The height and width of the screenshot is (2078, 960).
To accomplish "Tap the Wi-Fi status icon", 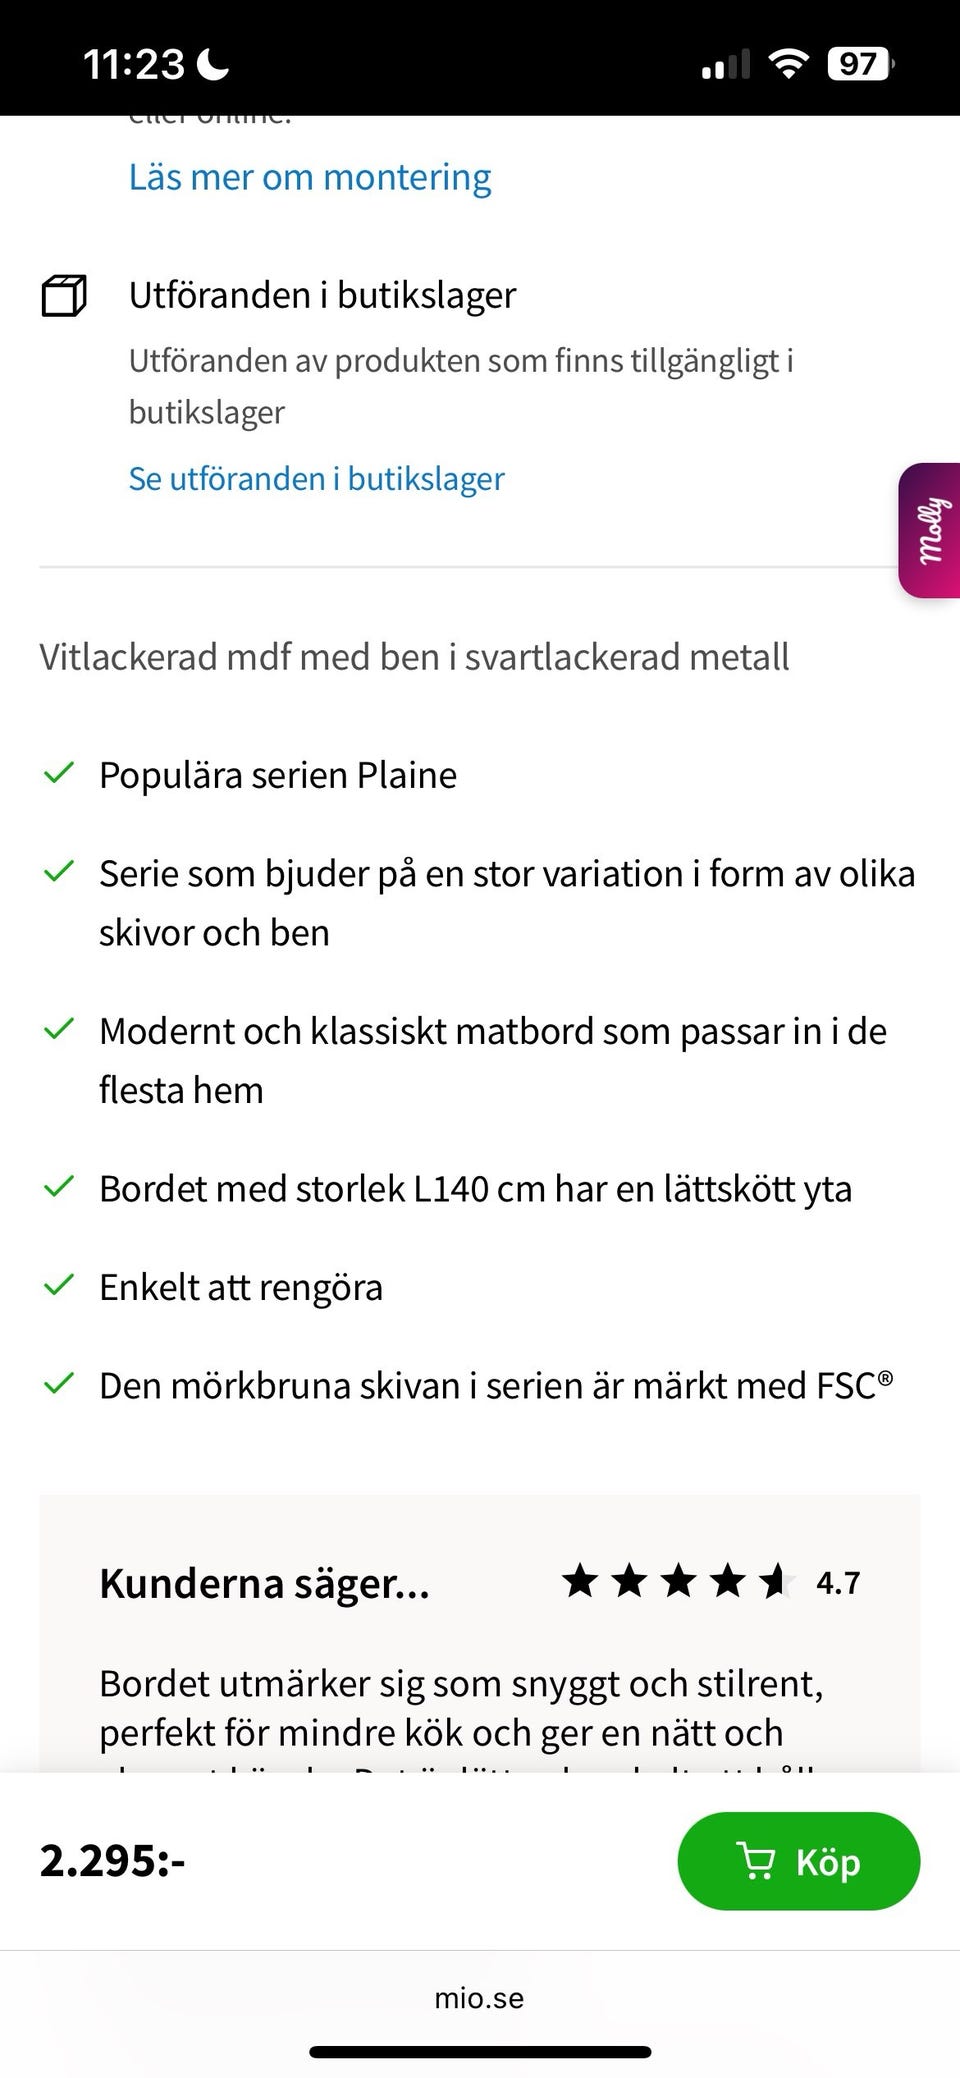I will click(x=788, y=65).
